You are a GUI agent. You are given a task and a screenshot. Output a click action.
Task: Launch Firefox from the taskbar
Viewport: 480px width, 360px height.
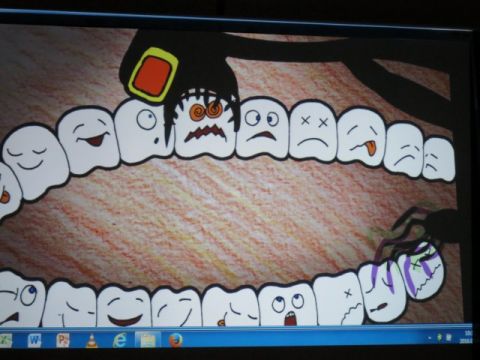(175, 340)
